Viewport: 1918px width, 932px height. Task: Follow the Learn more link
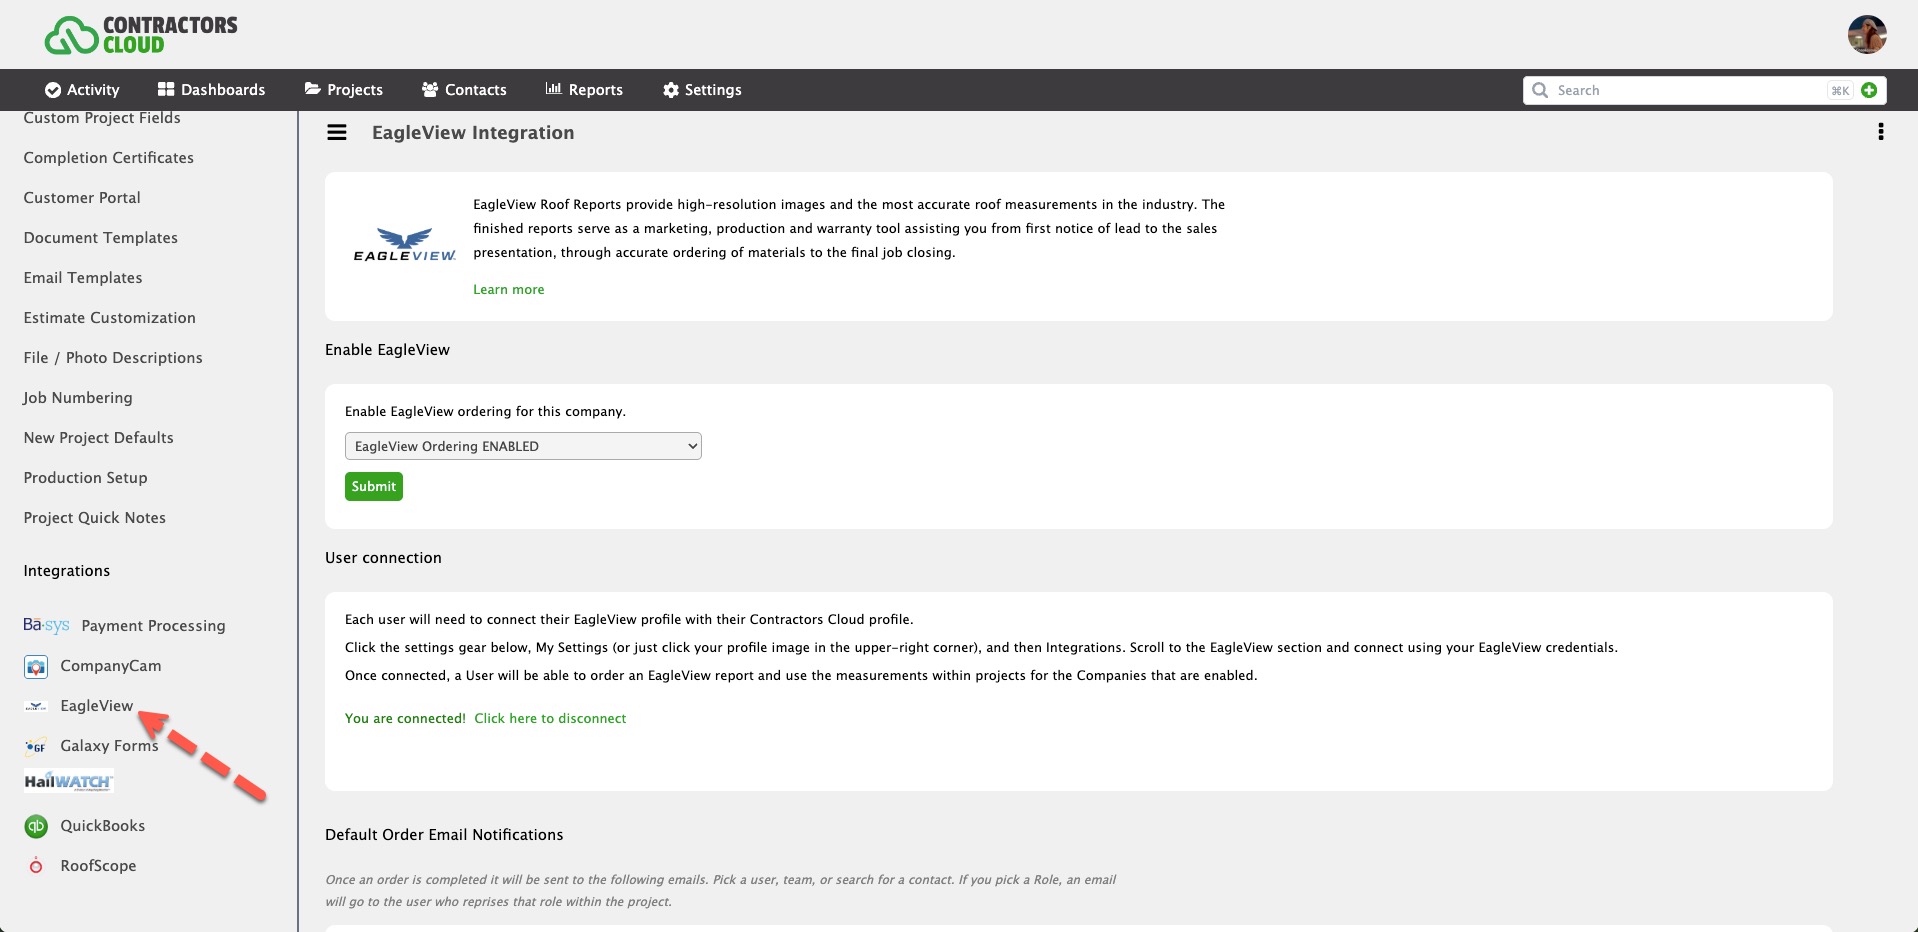point(509,289)
